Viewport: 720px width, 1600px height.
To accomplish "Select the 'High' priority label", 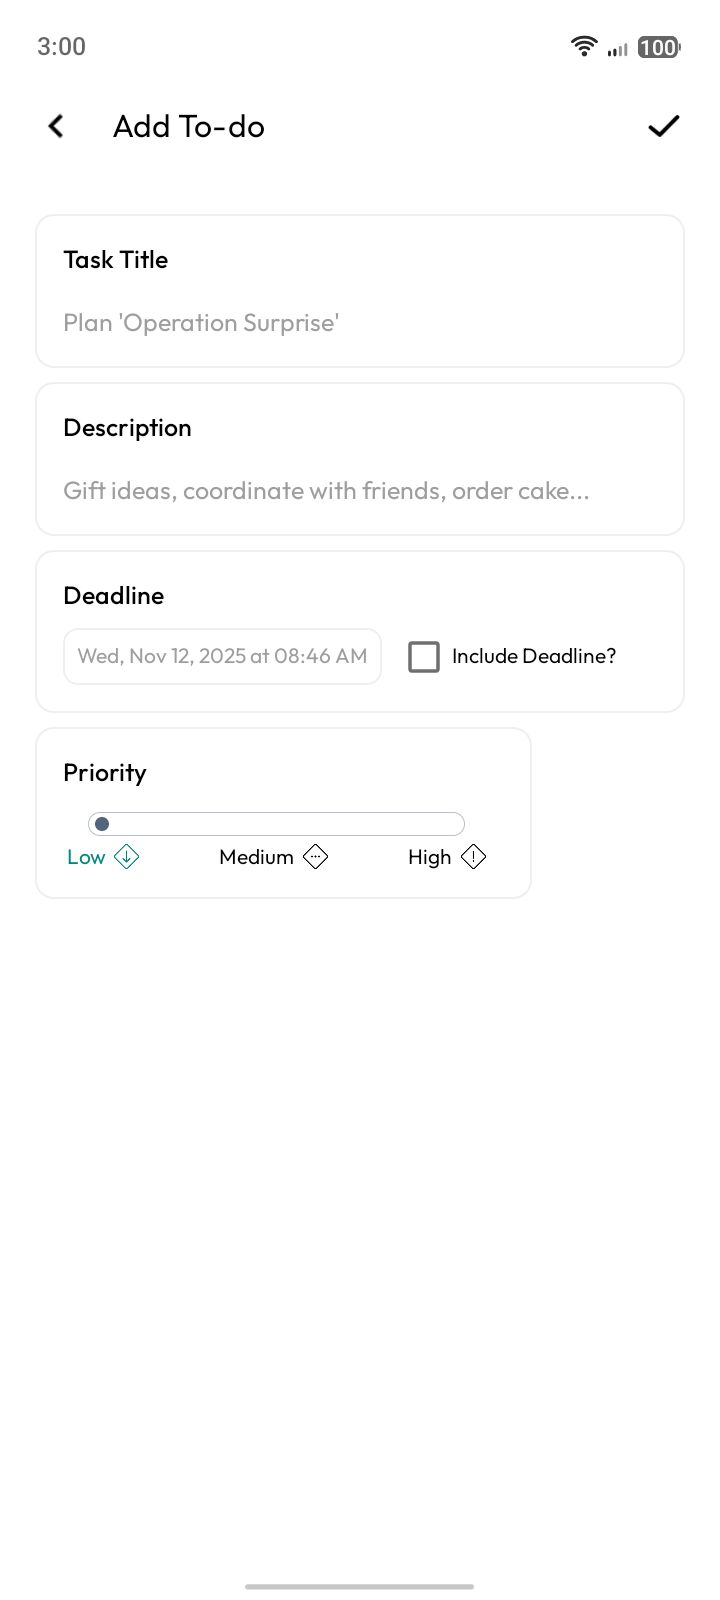I will [x=429, y=857].
